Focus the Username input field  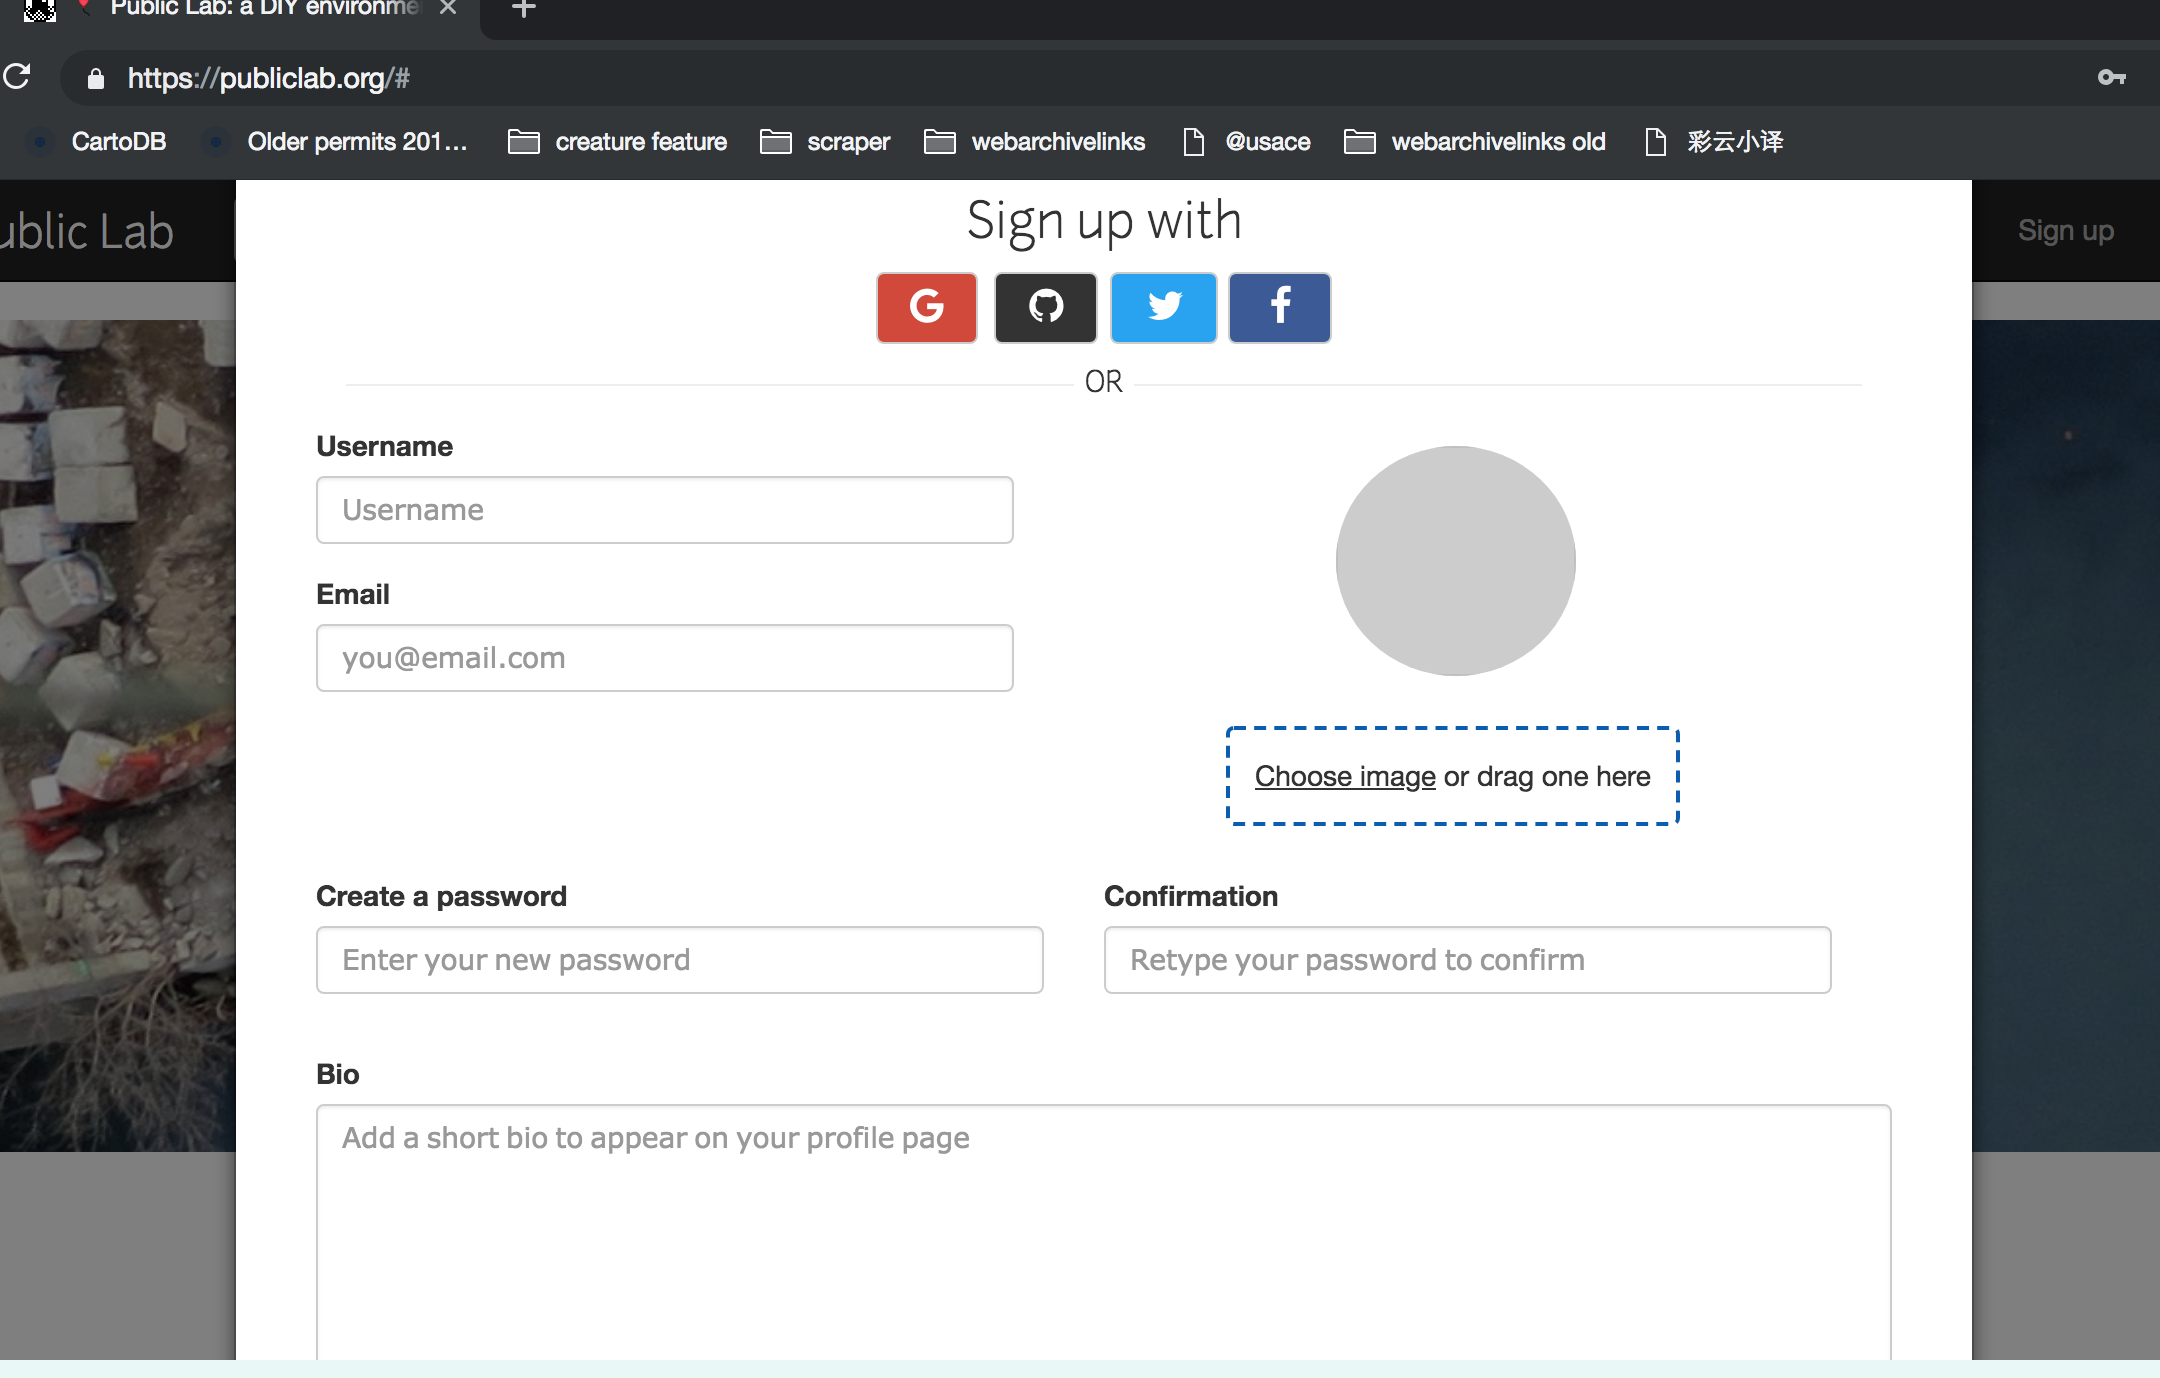tap(664, 510)
